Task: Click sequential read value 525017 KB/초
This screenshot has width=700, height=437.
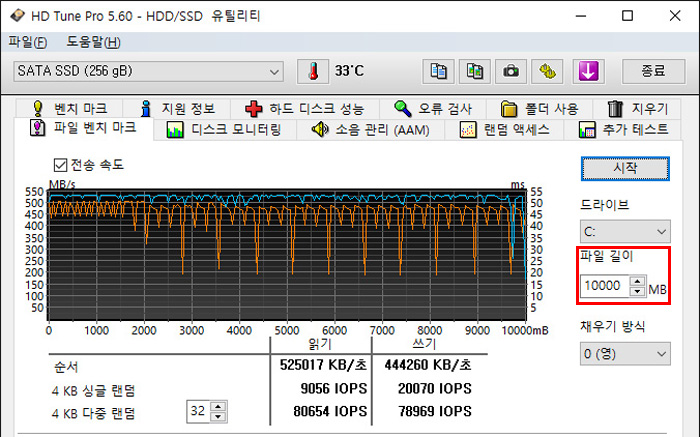Action: [x=323, y=365]
